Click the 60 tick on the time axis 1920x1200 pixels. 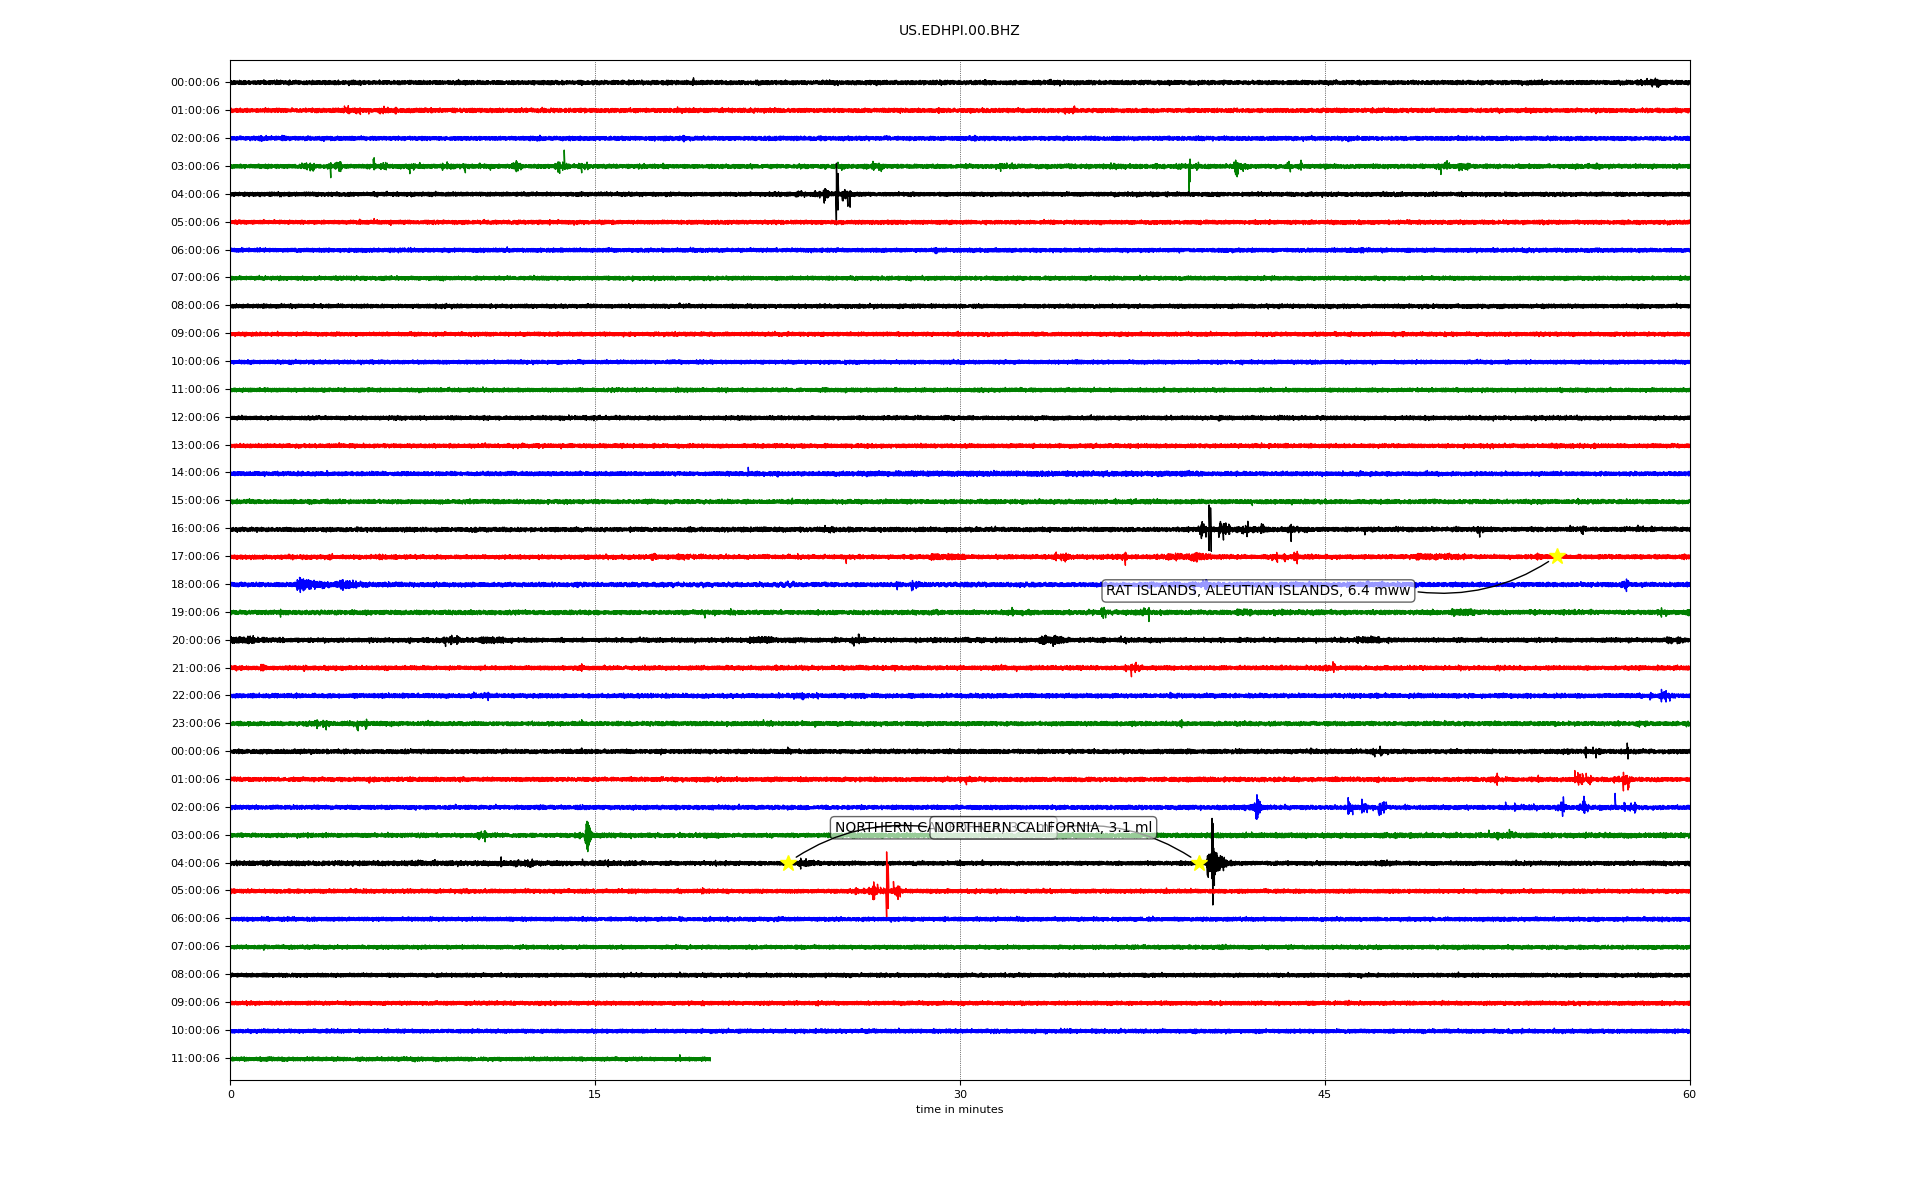click(x=1689, y=1094)
